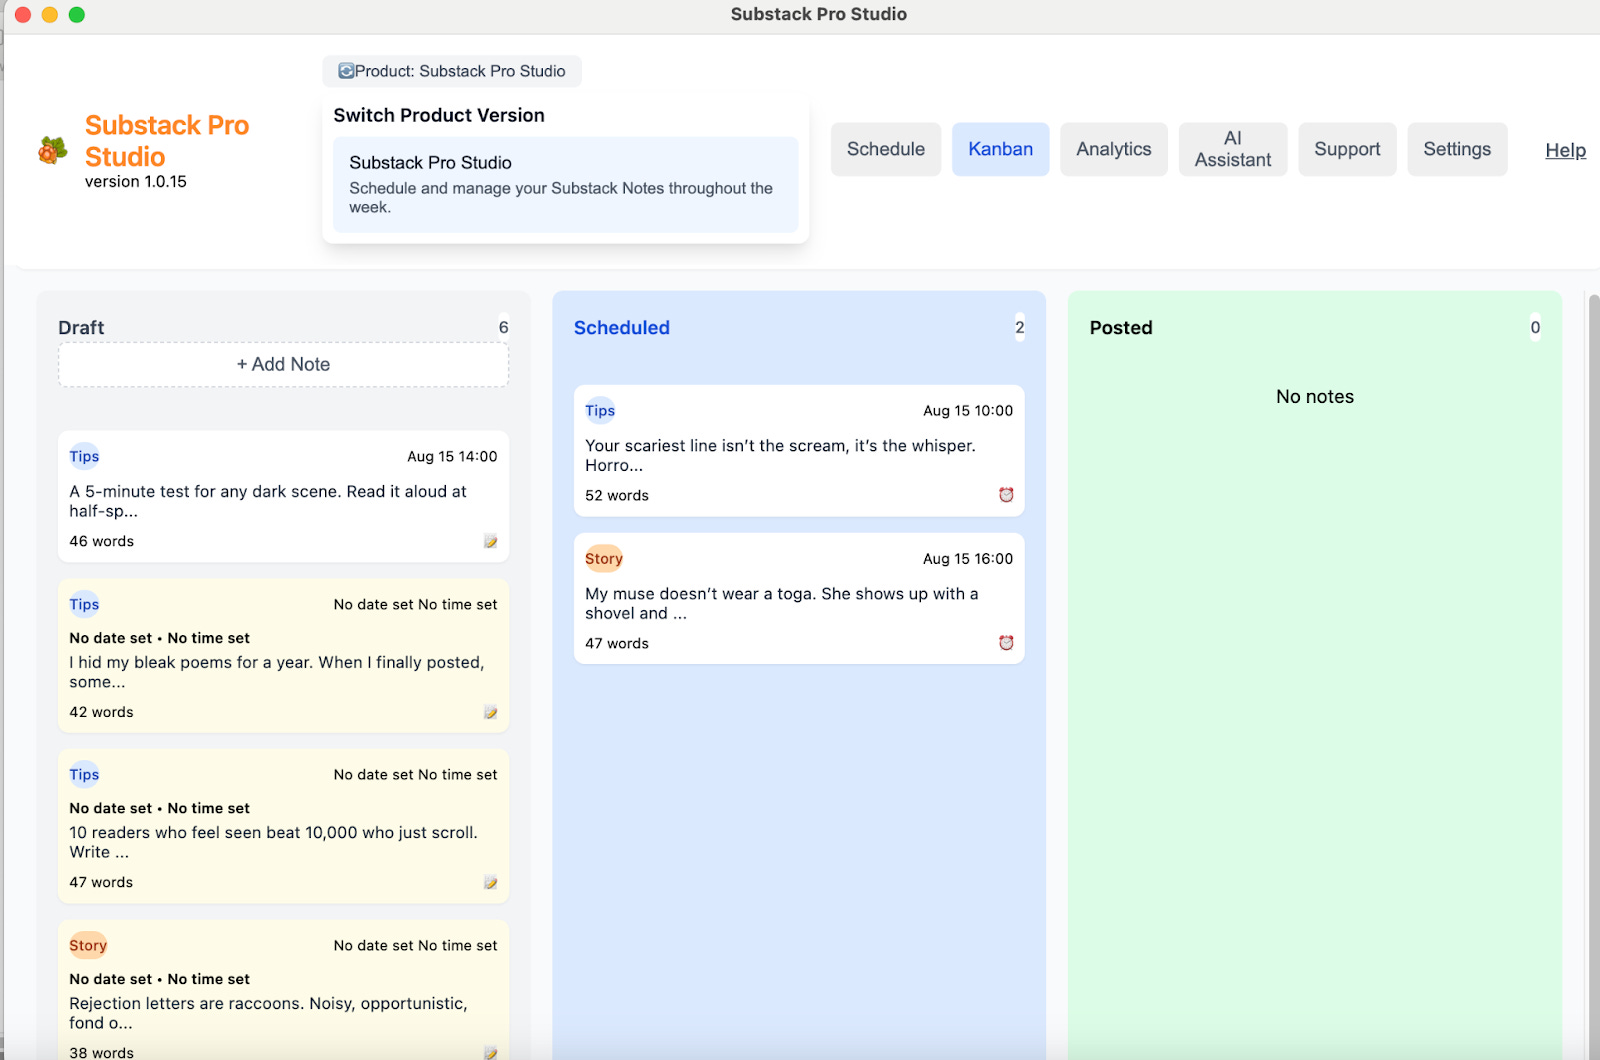The width and height of the screenshot is (1600, 1060).
Task: Click the 'No notes' text in Posted column
Action: [x=1315, y=397]
